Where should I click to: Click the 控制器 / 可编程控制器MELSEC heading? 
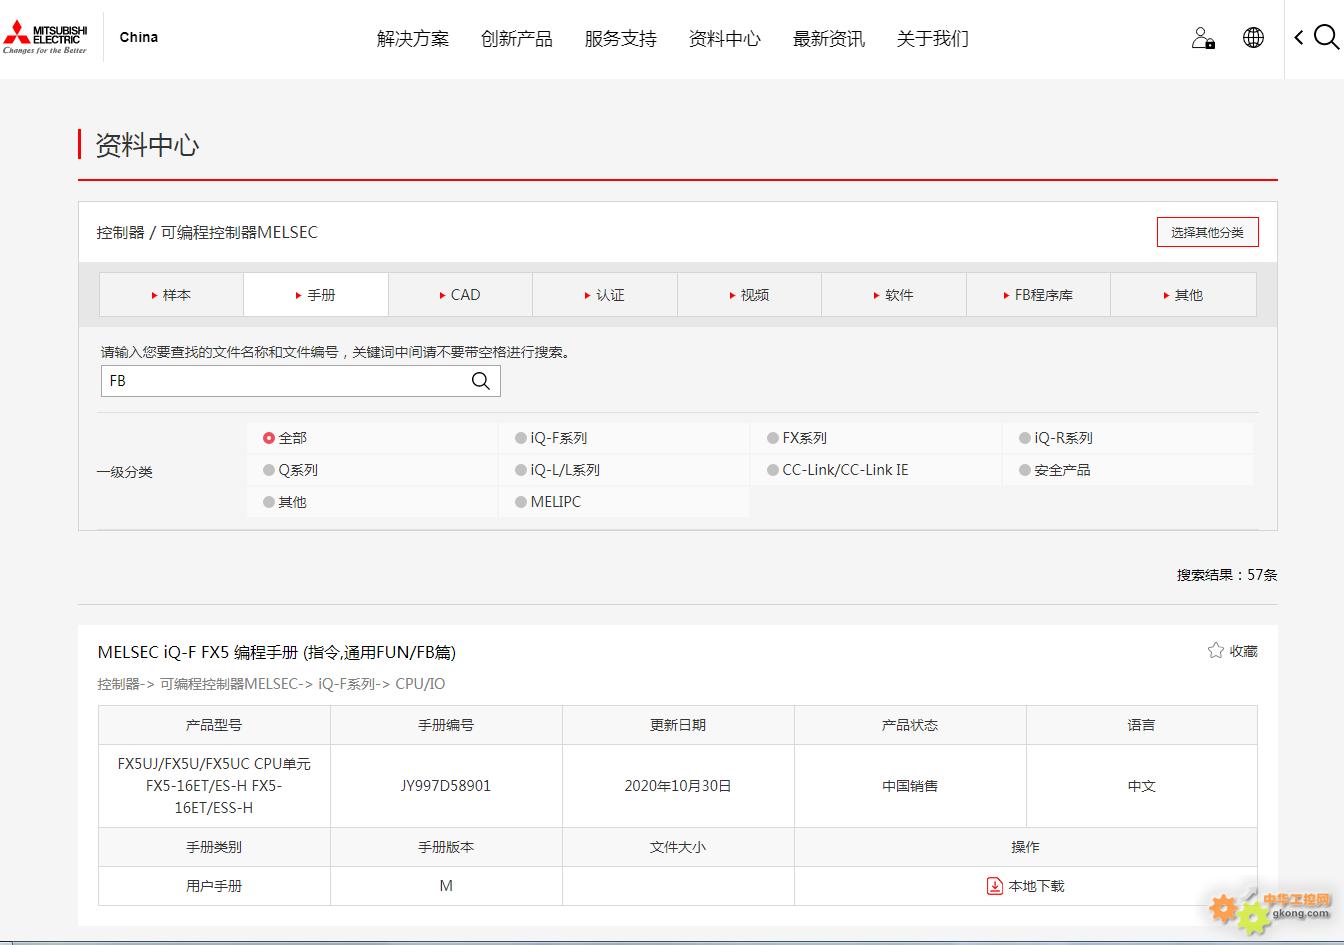(x=207, y=232)
